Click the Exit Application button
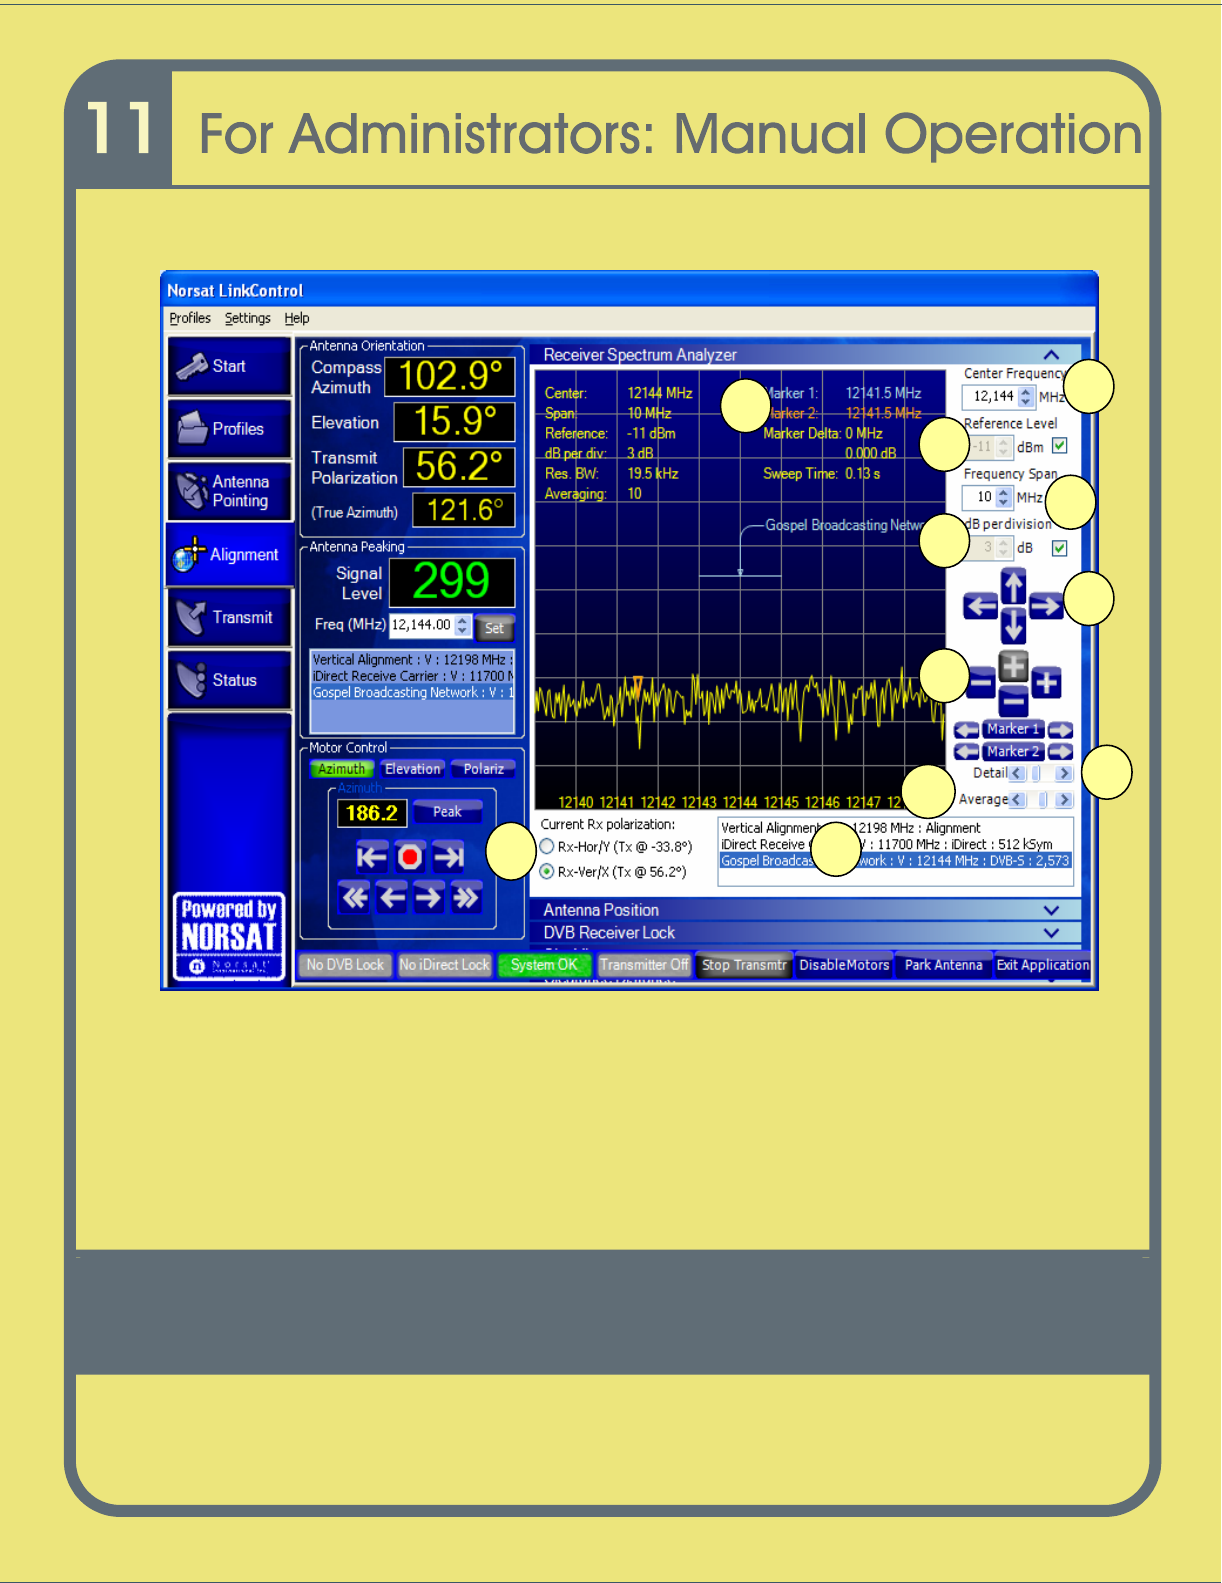Viewport: 1222px width, 1583px height. coord(1042,965)
